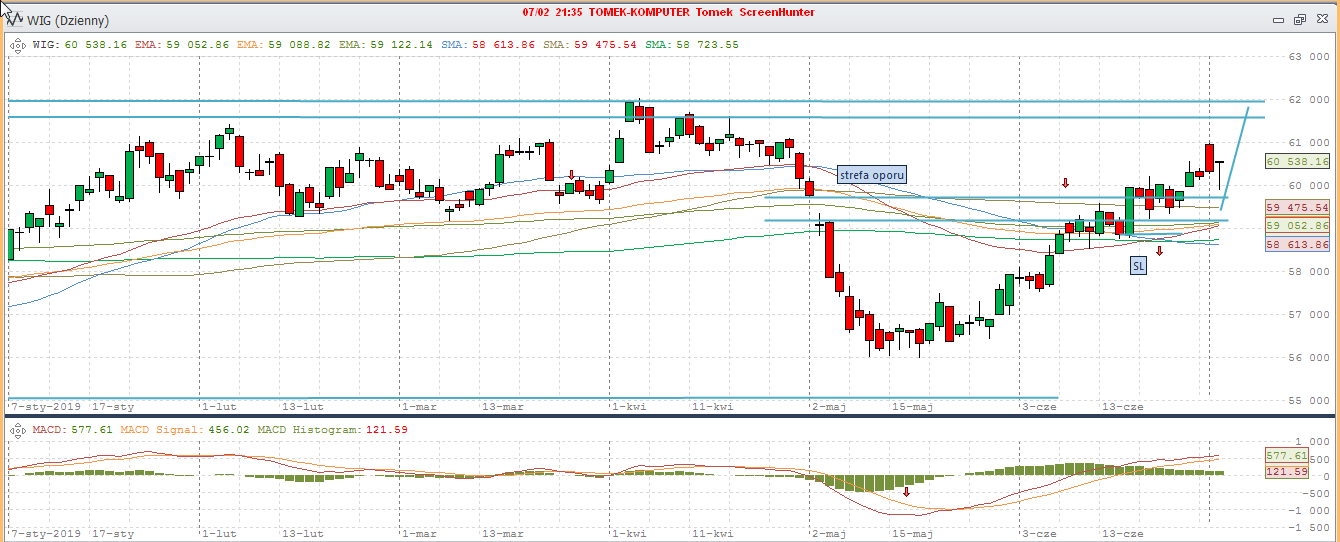Image resolution: width=1340 pixels, height=542 pixels.
Task: Select the 'SL' stop-loss label
Action: coord(1138,265)
